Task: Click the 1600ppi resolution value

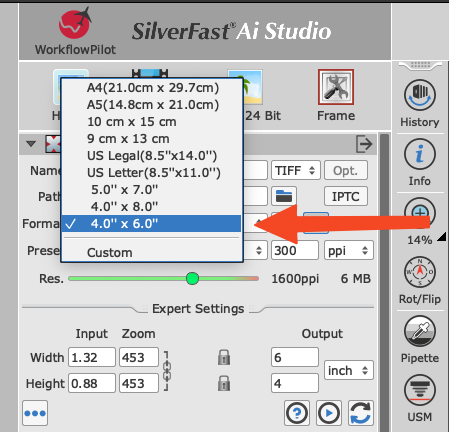Action: coord(295,279)
